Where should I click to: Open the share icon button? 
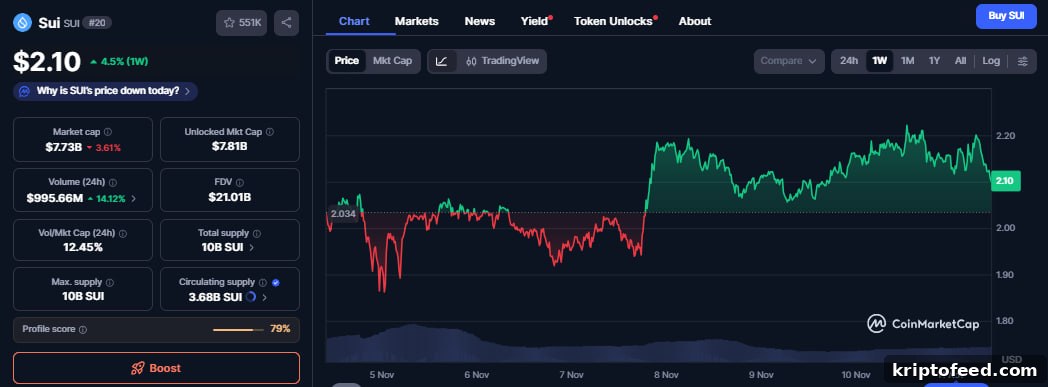(x=286, y=23)
